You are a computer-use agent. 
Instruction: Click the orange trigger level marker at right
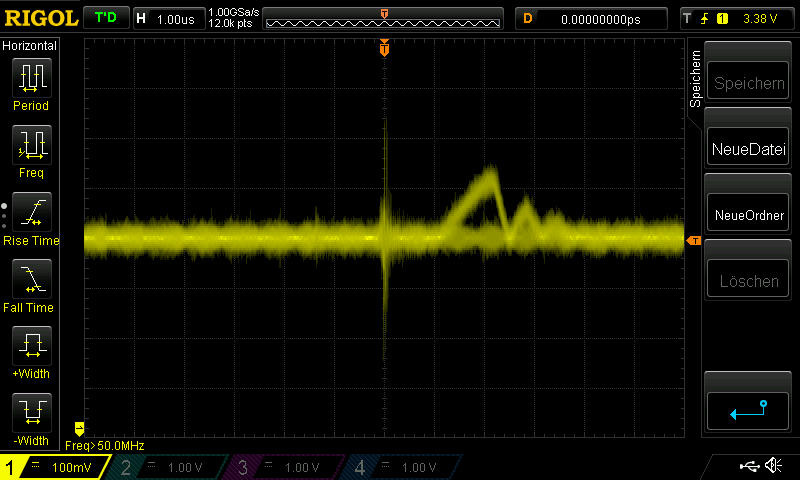point(693,240)
